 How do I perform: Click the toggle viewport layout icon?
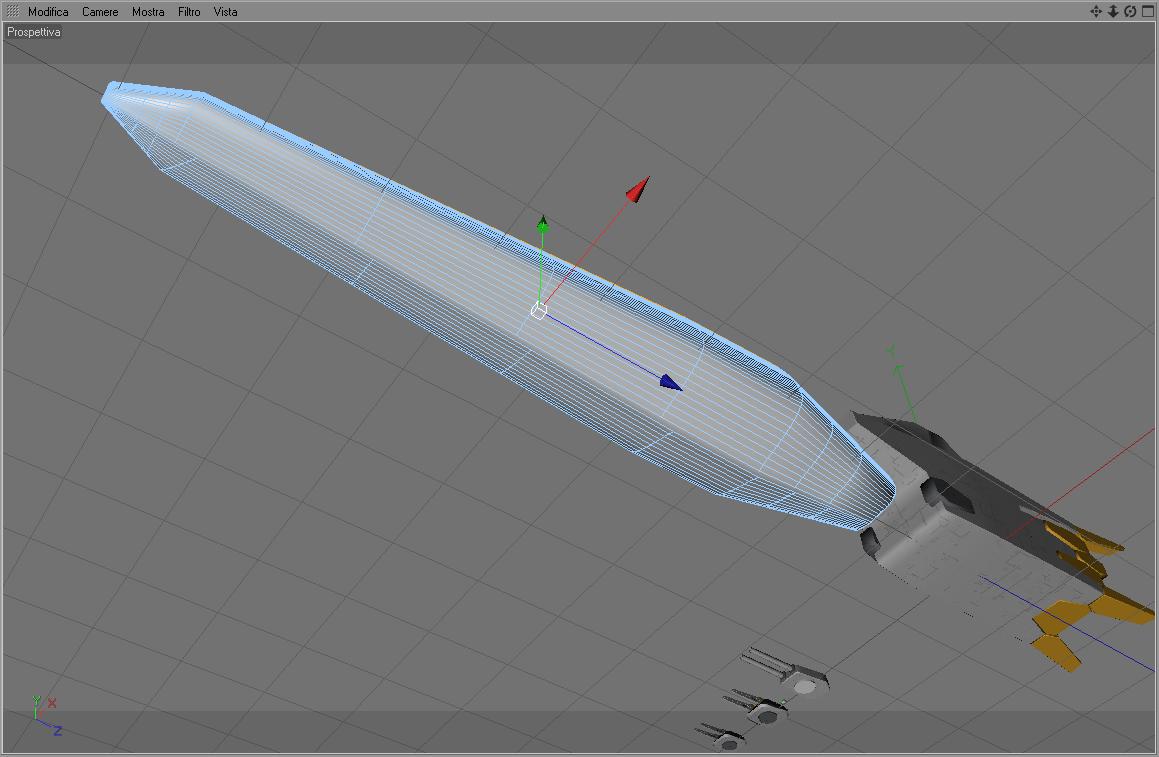click(1148, 11)
